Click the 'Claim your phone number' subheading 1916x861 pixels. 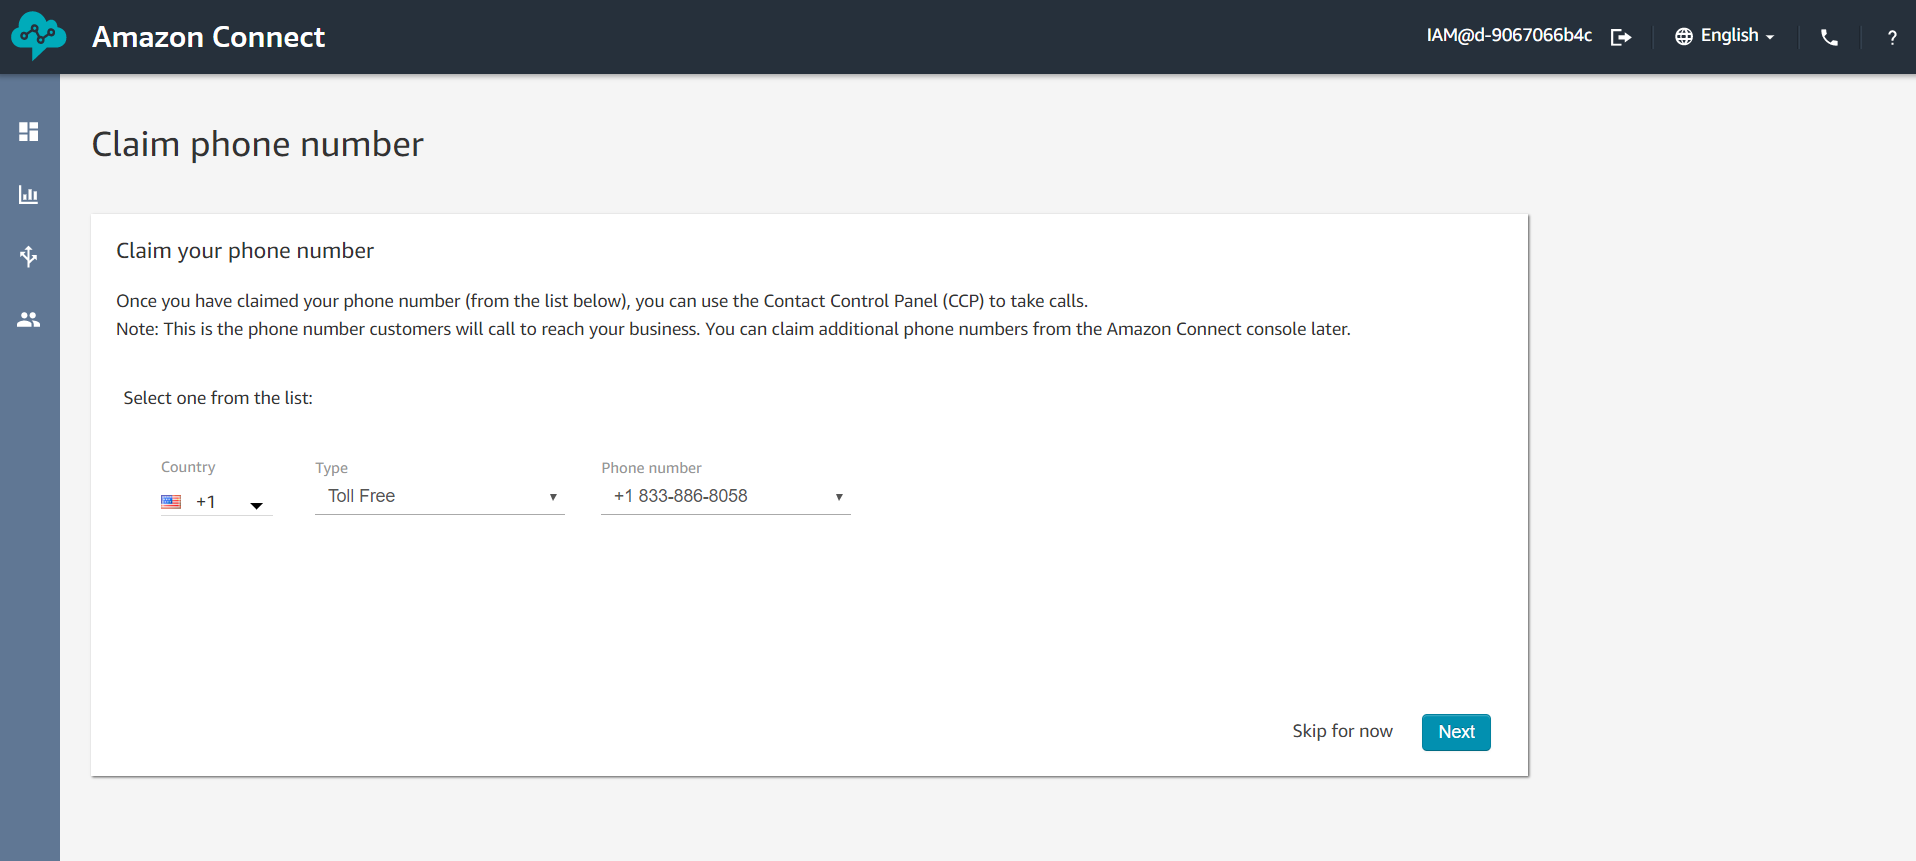245,251
